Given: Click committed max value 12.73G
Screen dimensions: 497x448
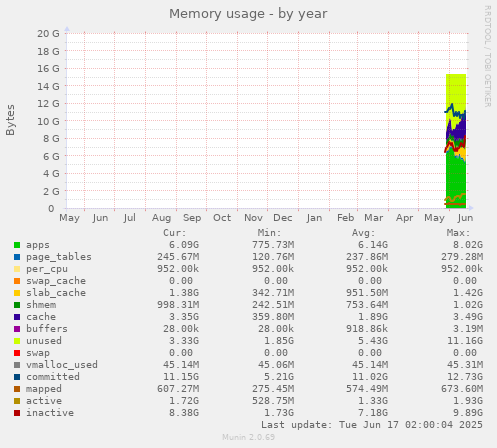Looking at the screenshot, I should [x=465, y=377].
